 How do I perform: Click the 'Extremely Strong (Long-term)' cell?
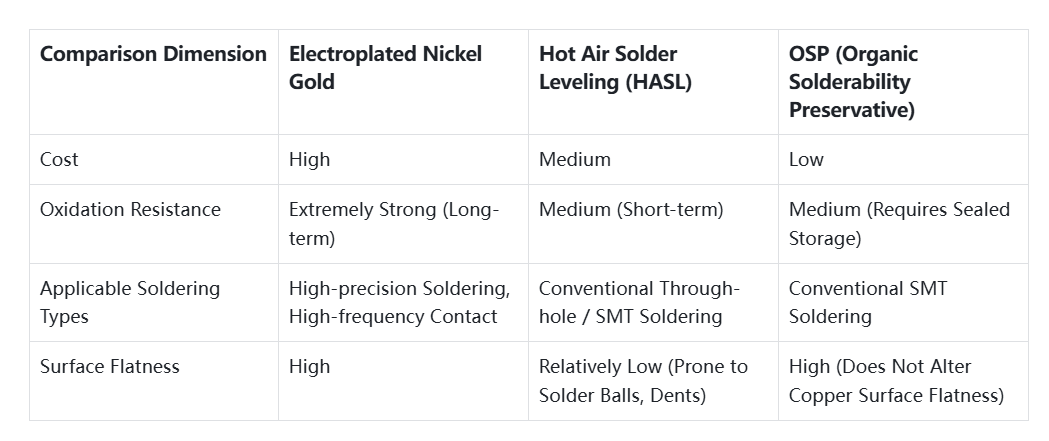click(393, 224)
